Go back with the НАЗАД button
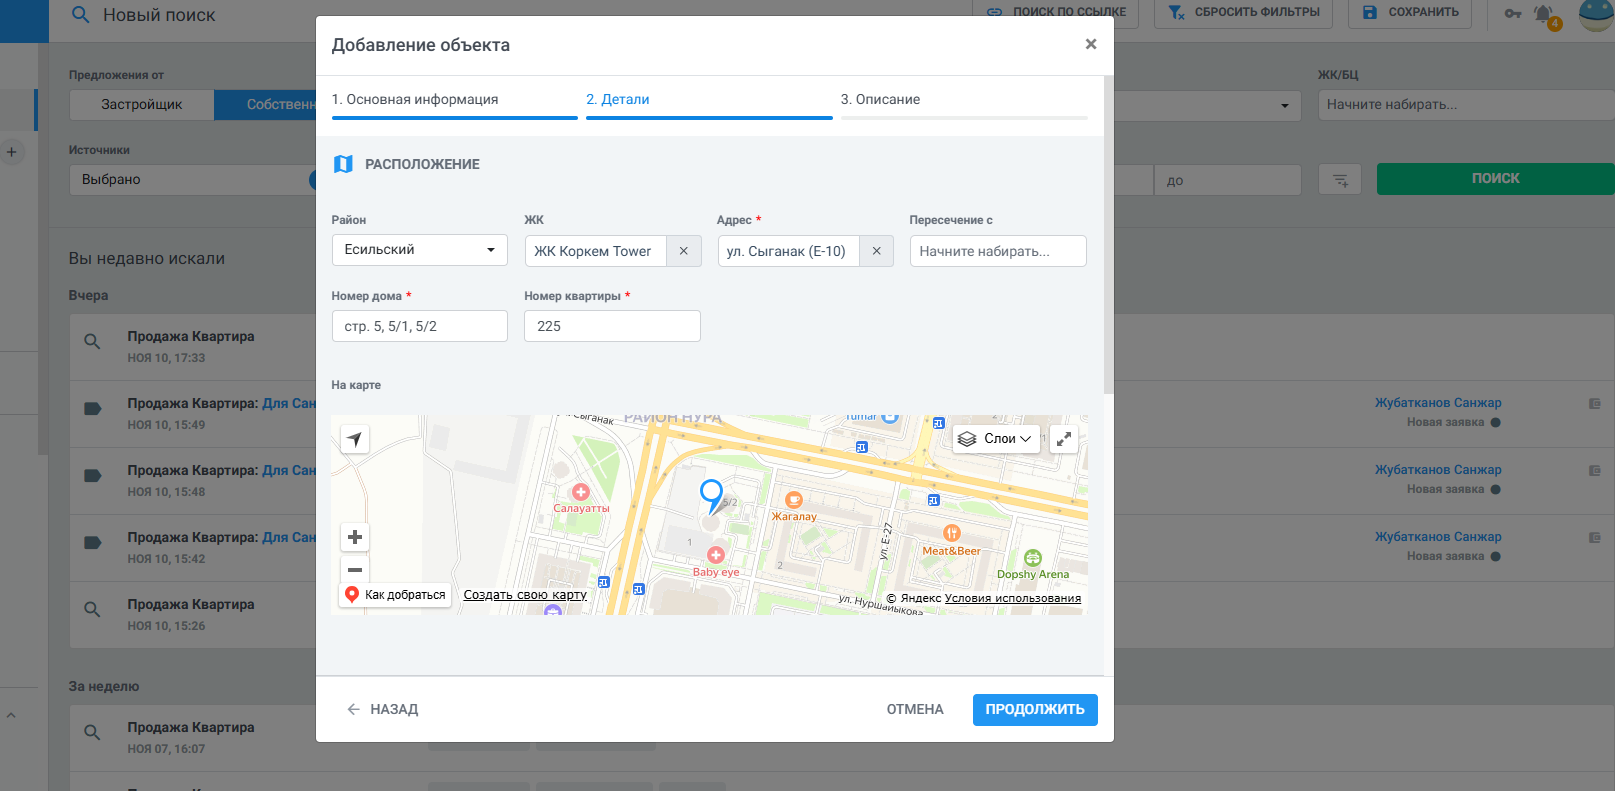This screenshot has height=791, width=1615. pos(382,709)
